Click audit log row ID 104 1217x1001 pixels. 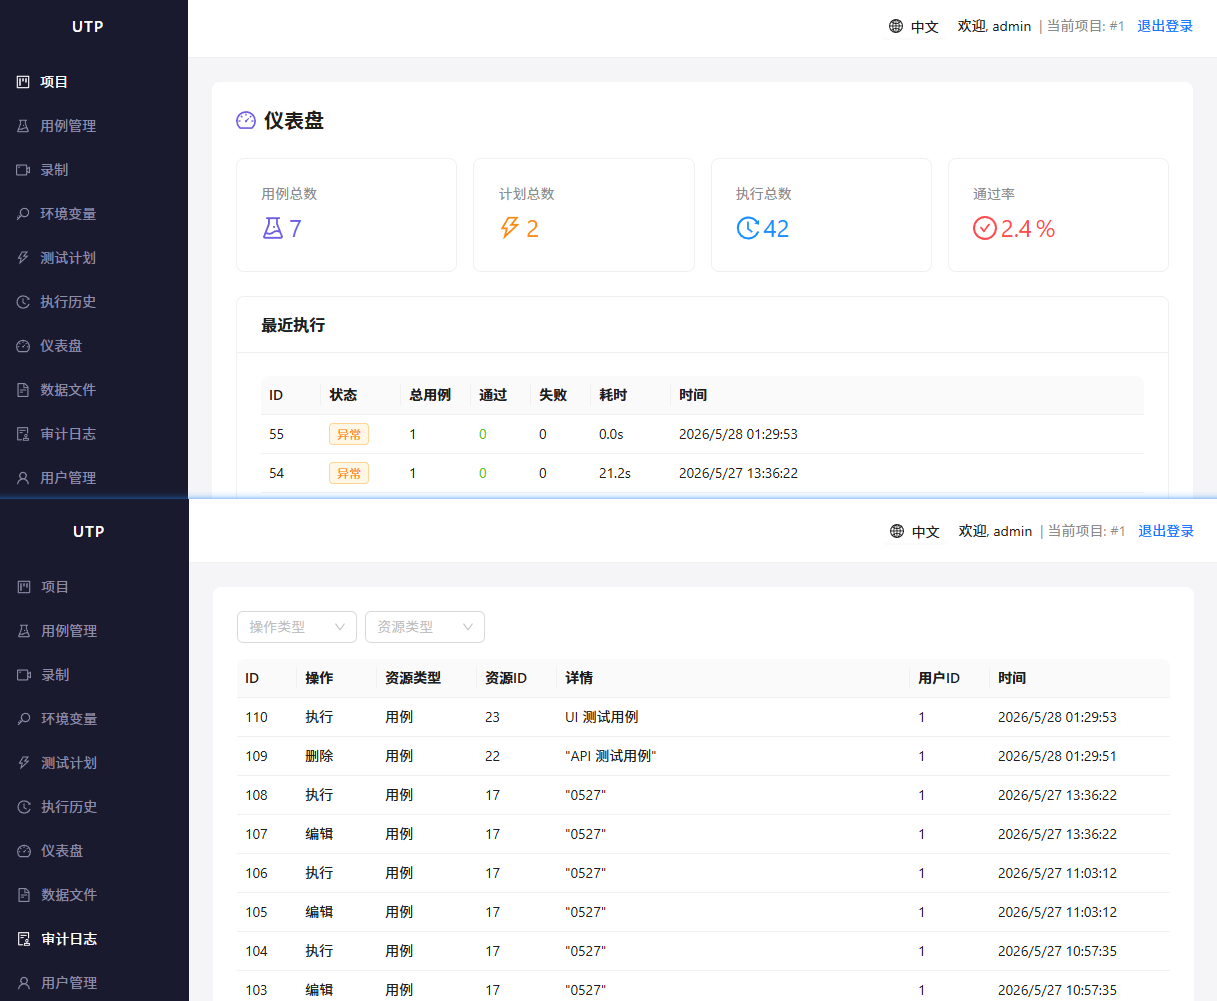(x=257, y=951)
